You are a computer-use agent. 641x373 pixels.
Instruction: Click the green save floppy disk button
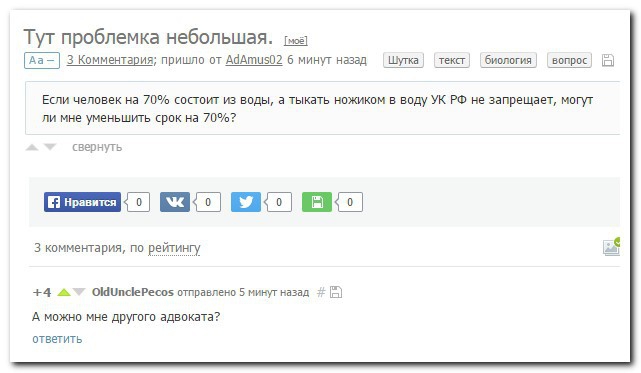[x=317, y=202]
